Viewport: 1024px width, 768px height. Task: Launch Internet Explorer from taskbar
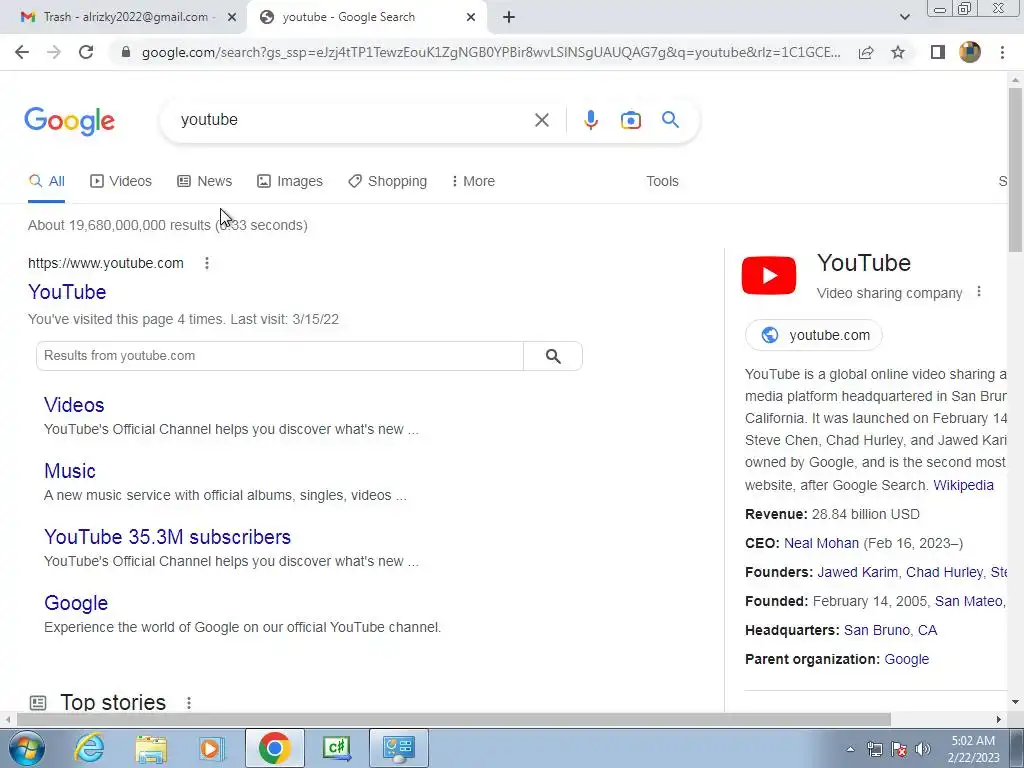pyautogui.click(x=89, y=748)
